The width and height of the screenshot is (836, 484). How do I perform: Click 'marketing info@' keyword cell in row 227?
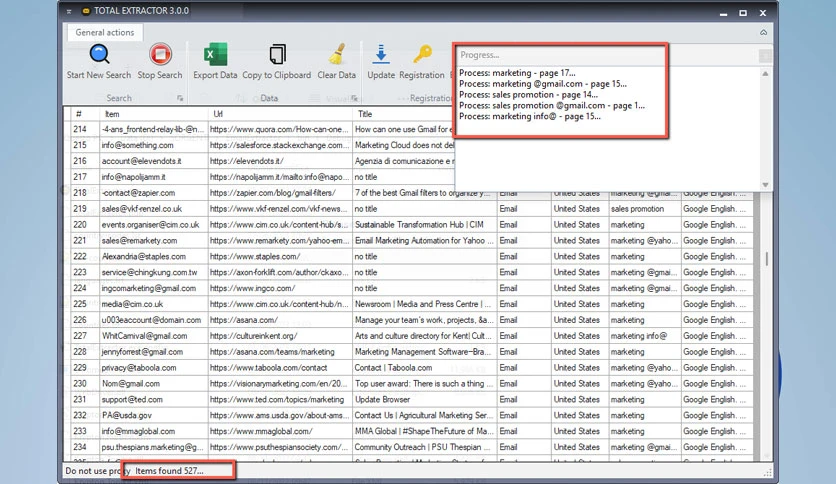pos(645,336)
